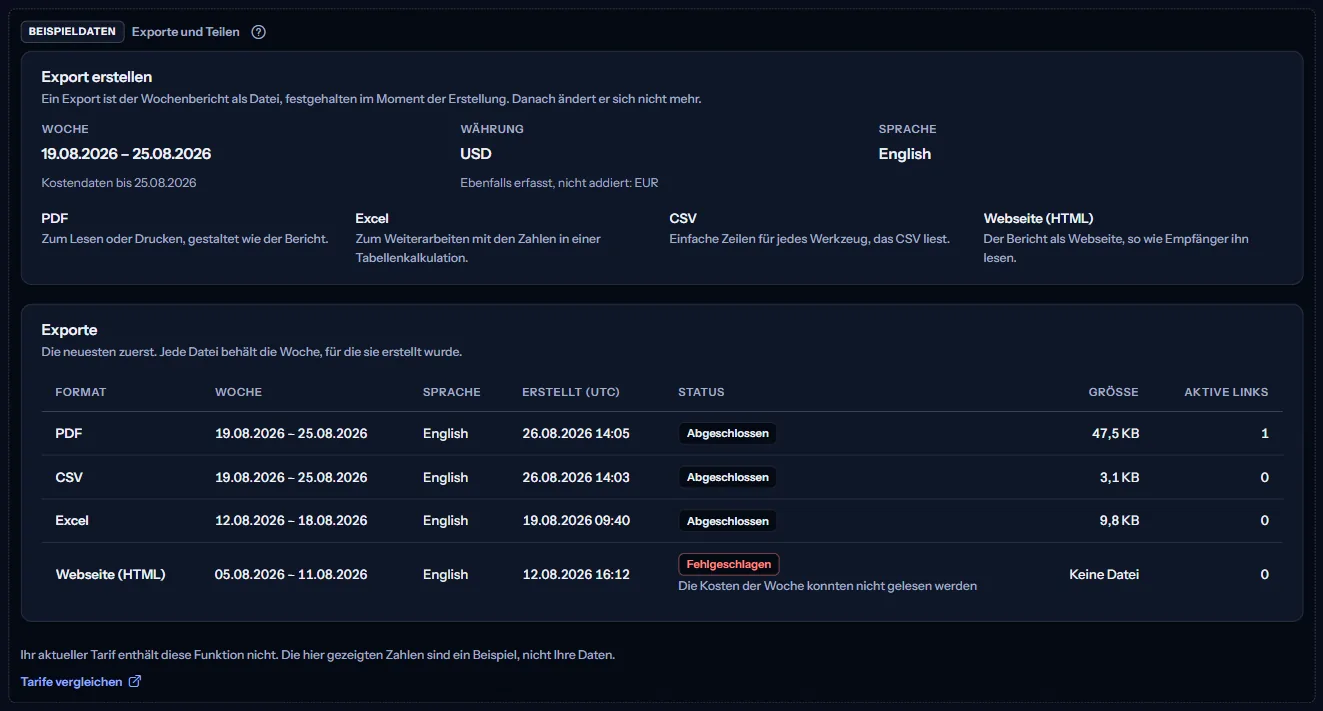Viewport: 1323px width, 711px height.
Task: Click the created time 26.08.2026 14:05
Action: [576, 434]
